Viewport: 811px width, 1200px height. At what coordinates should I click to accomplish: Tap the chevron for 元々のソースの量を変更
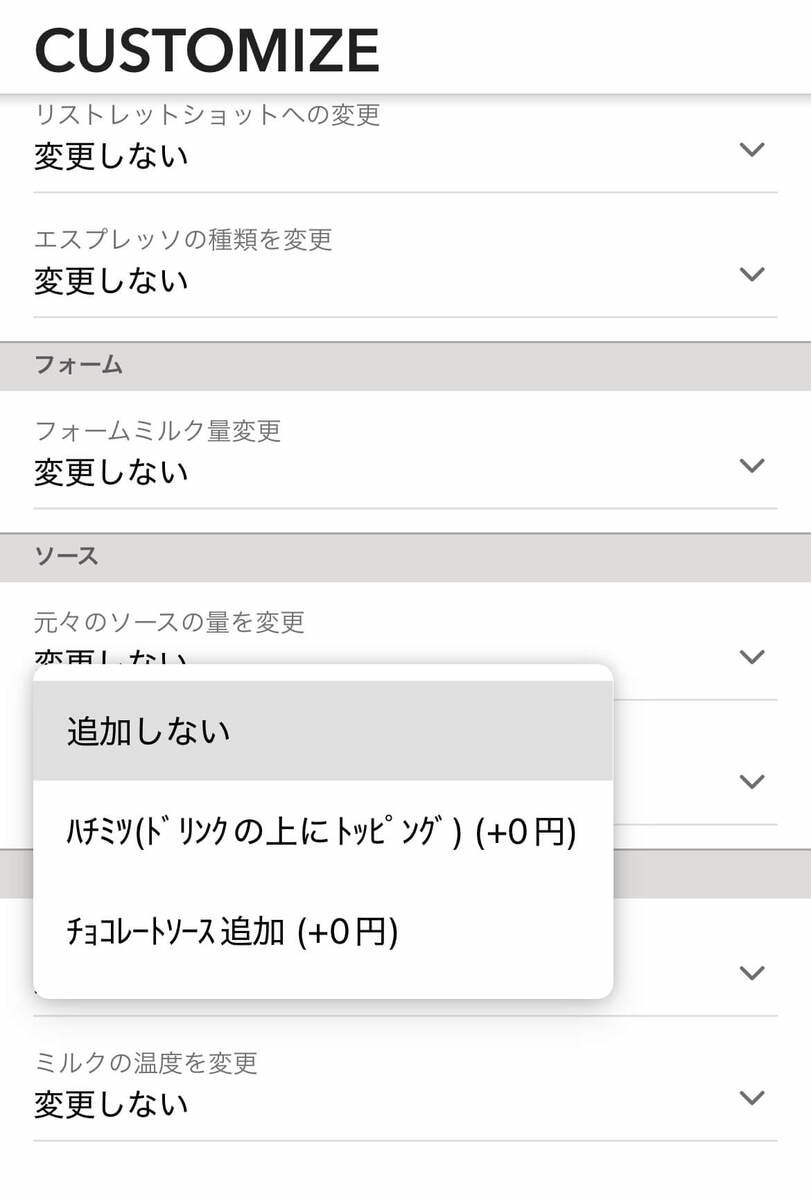point(751,656)
